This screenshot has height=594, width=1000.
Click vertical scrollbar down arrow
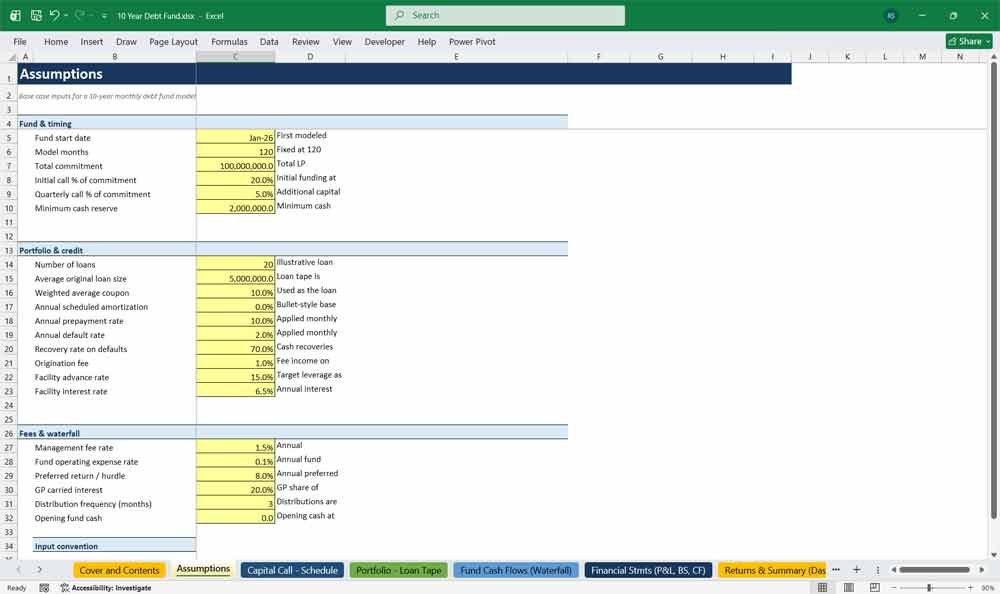pos(993,555)
